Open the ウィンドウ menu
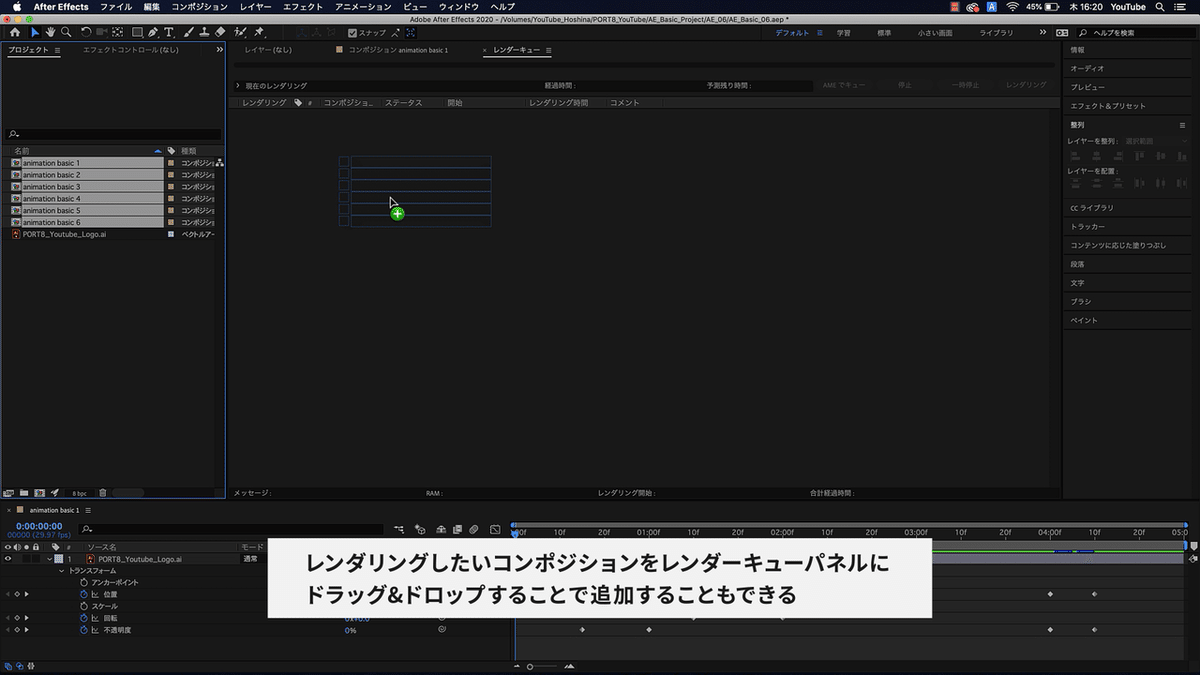Viewport: 1200px width, 675px height. point(459,6)
